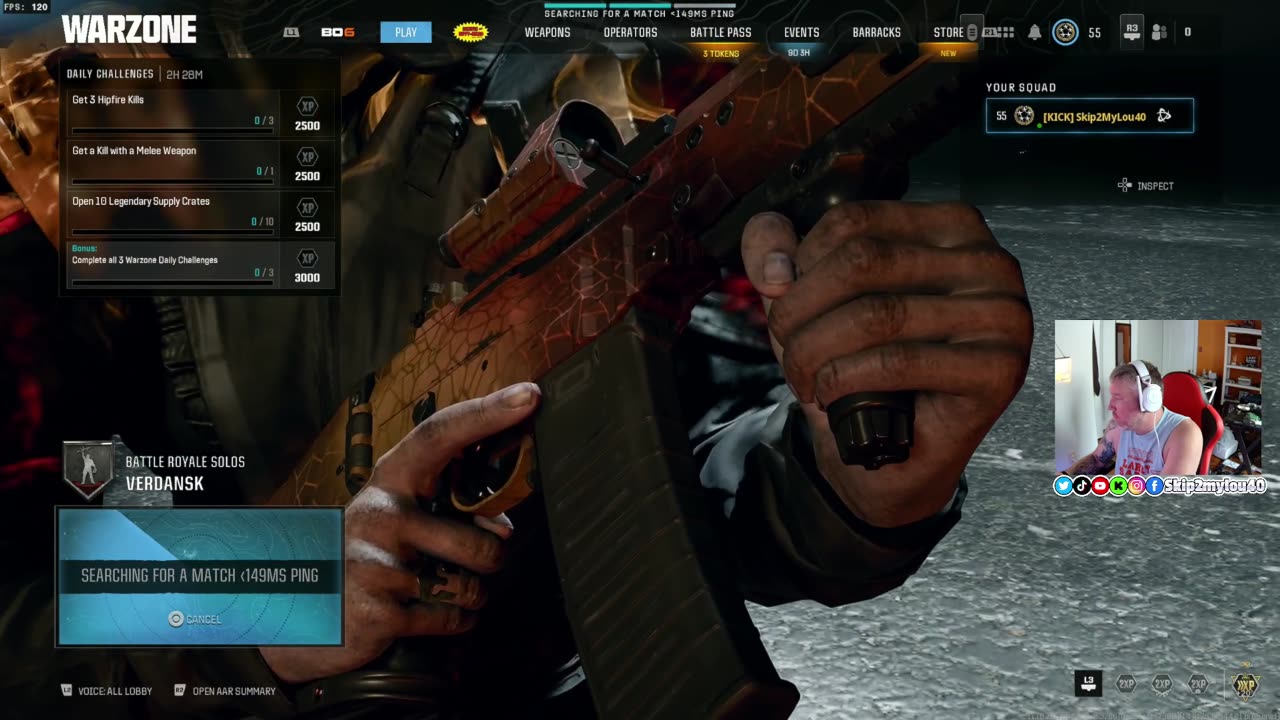The height and width of the screenshot is (720, 1280).
Task: Click Complete all 3 Warzone Daily Challenges
Action: click(202, 265)
